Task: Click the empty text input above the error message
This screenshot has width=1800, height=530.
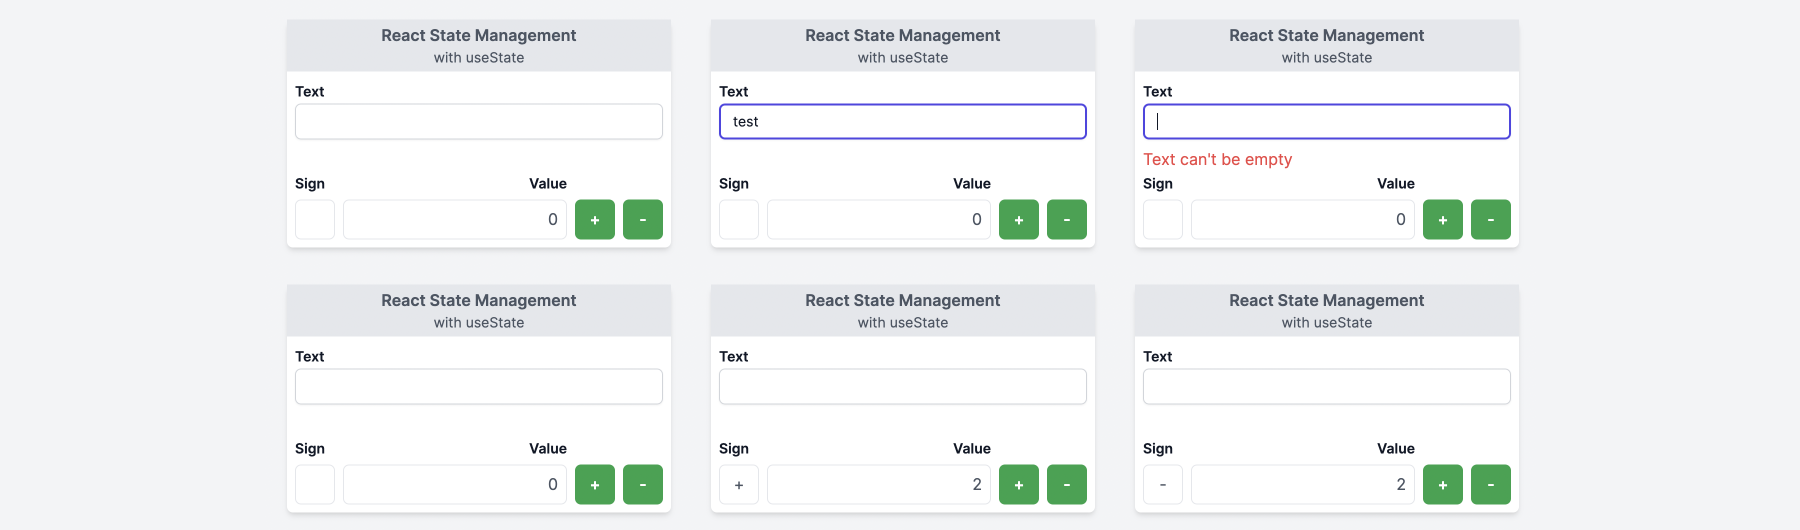Action: click(x=1327, y=121)
